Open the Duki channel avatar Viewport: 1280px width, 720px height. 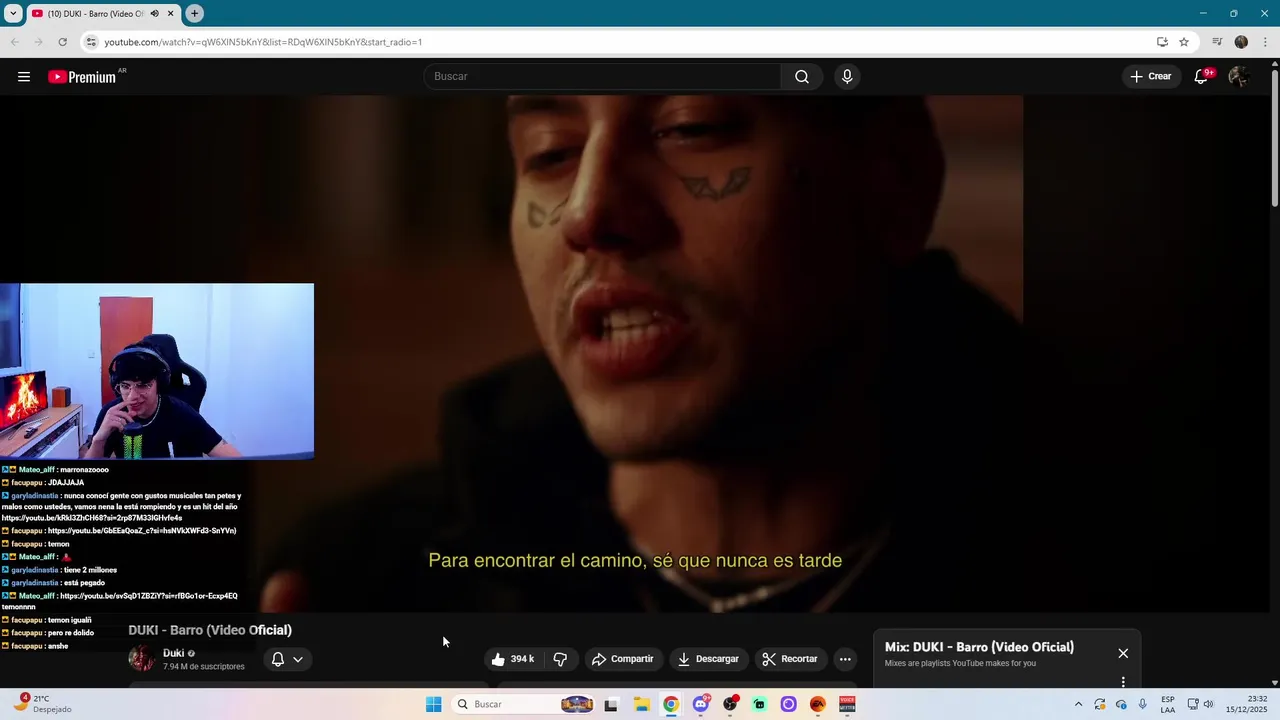point(142,658)
